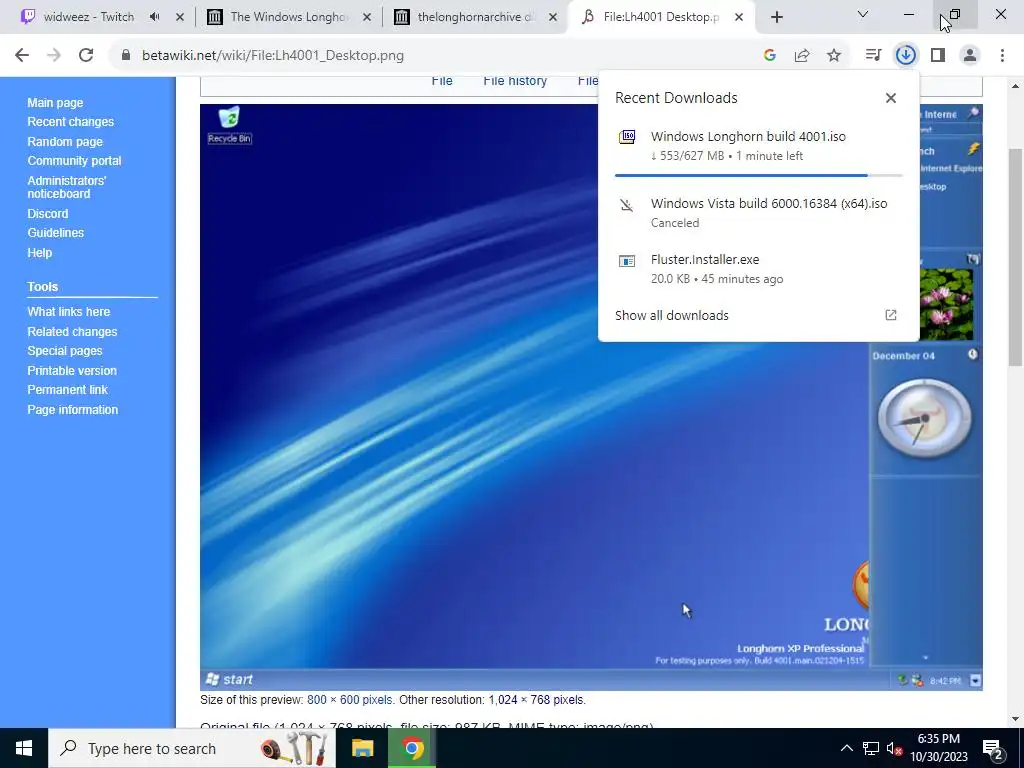Open Administrators' noticeboard link
Screen dimensions: 1024x768
[67, 187]
